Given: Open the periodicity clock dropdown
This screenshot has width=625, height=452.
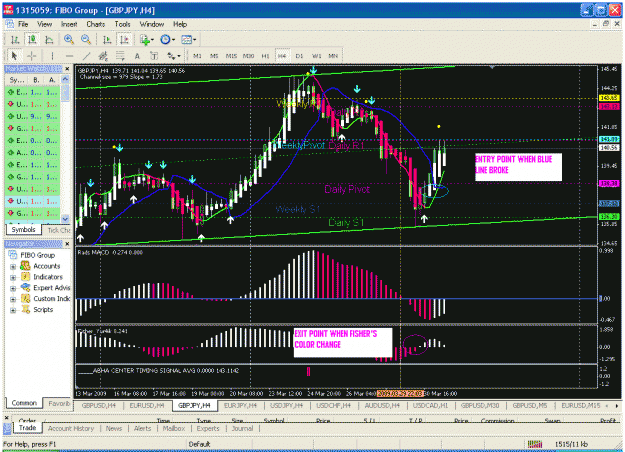Looking at the screenshot, I should (167, 39).
